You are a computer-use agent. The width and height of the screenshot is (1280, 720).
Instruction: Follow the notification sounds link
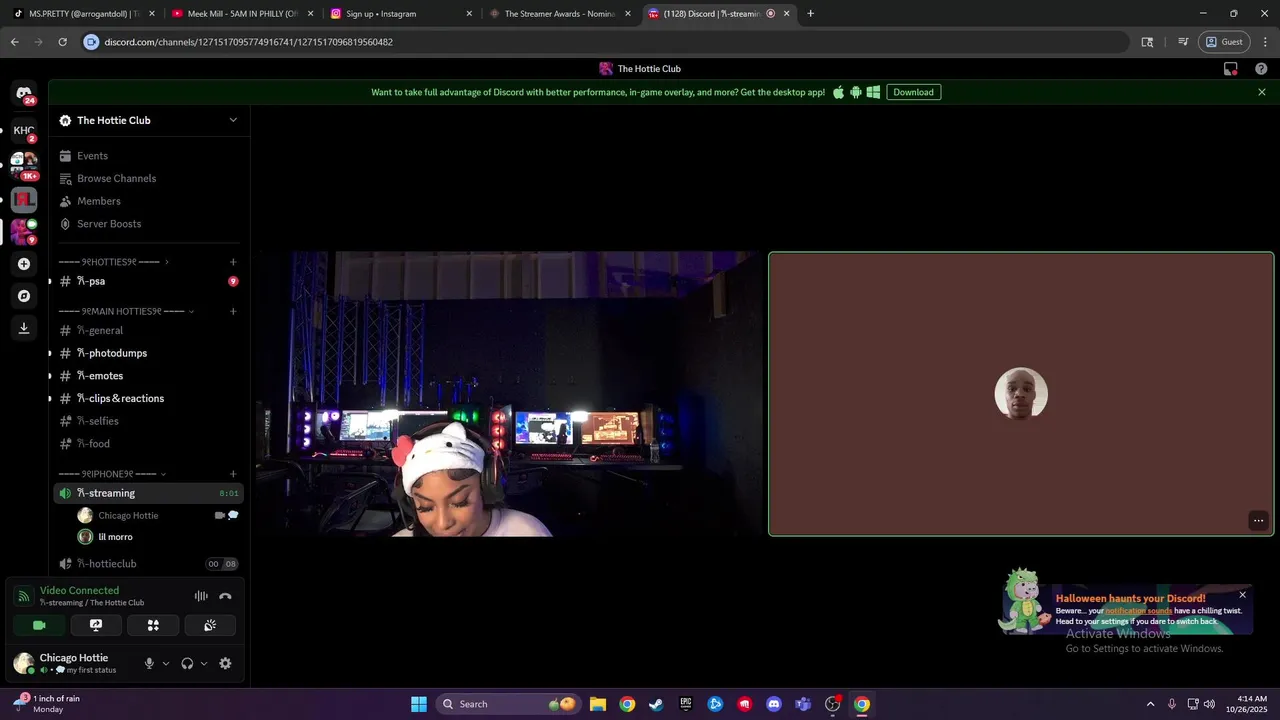(1138, 611)
